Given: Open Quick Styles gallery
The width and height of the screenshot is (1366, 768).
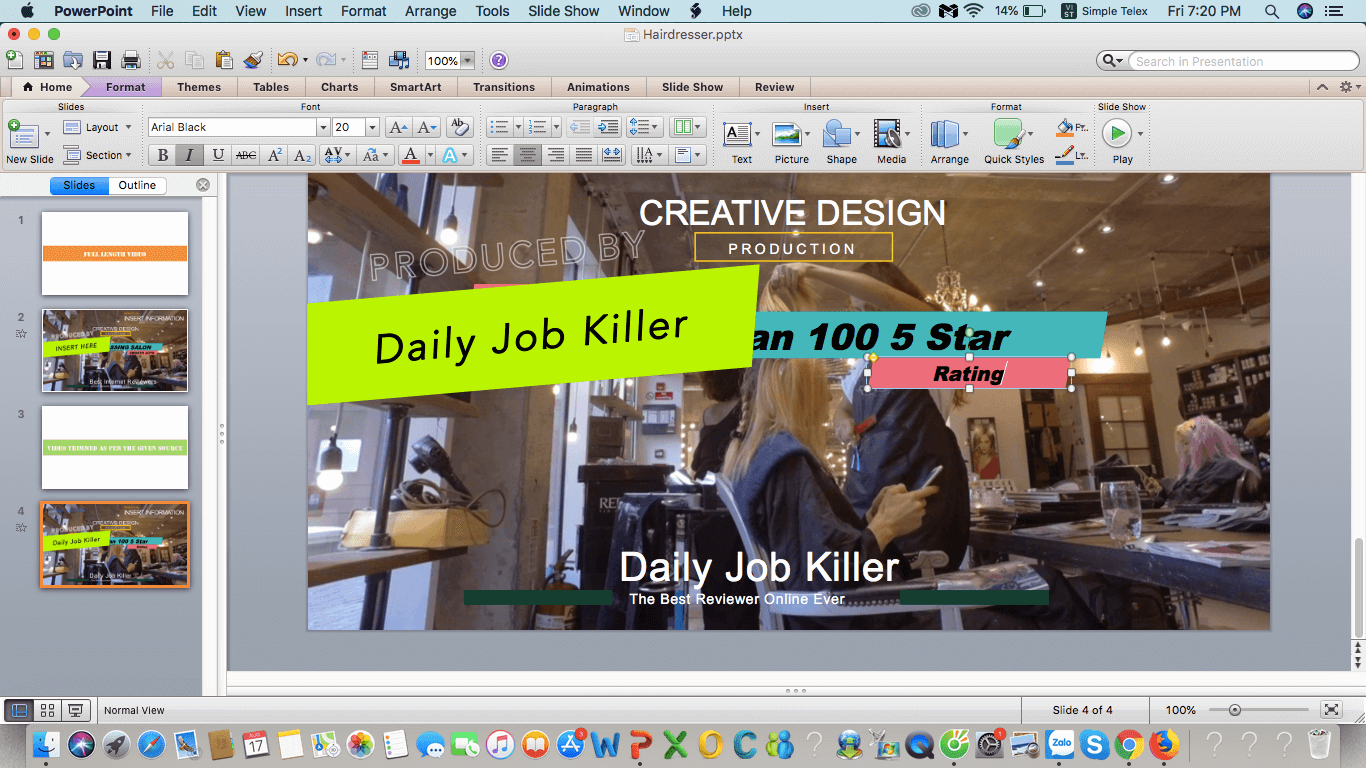Looking at the screenshot, I should 1013,141.
